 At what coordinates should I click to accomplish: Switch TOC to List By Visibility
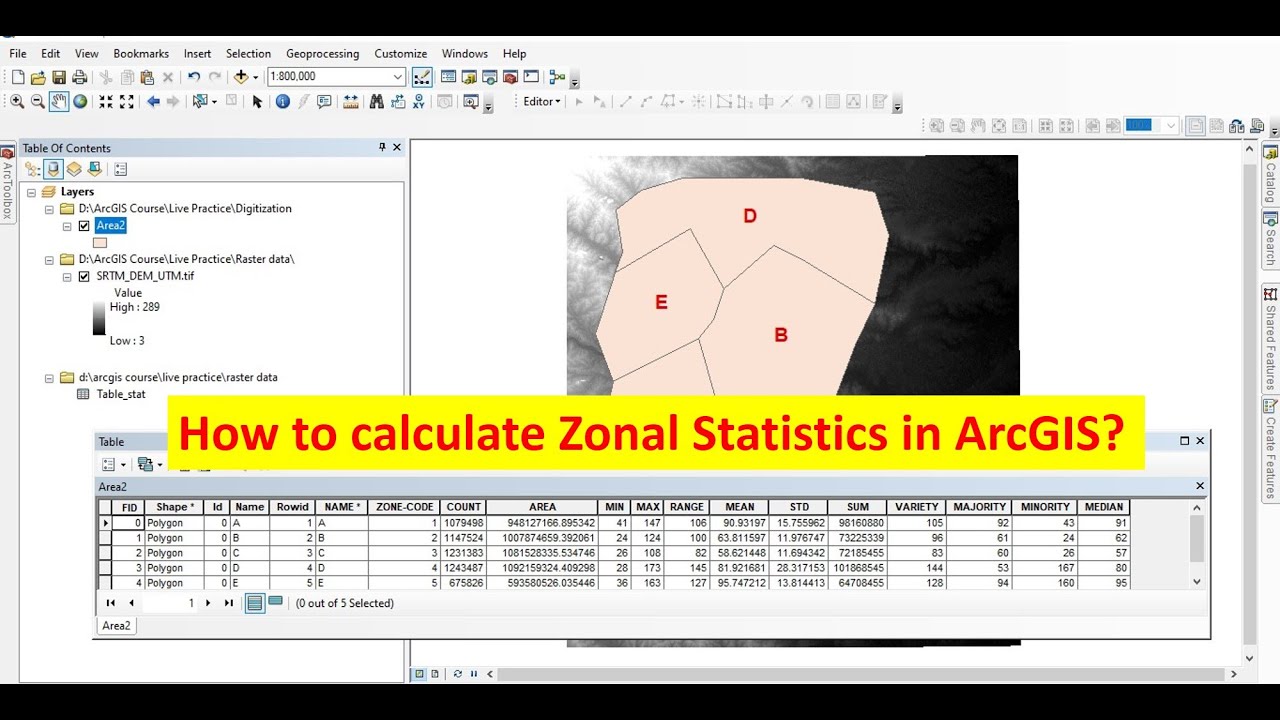(x=74, y=169)
